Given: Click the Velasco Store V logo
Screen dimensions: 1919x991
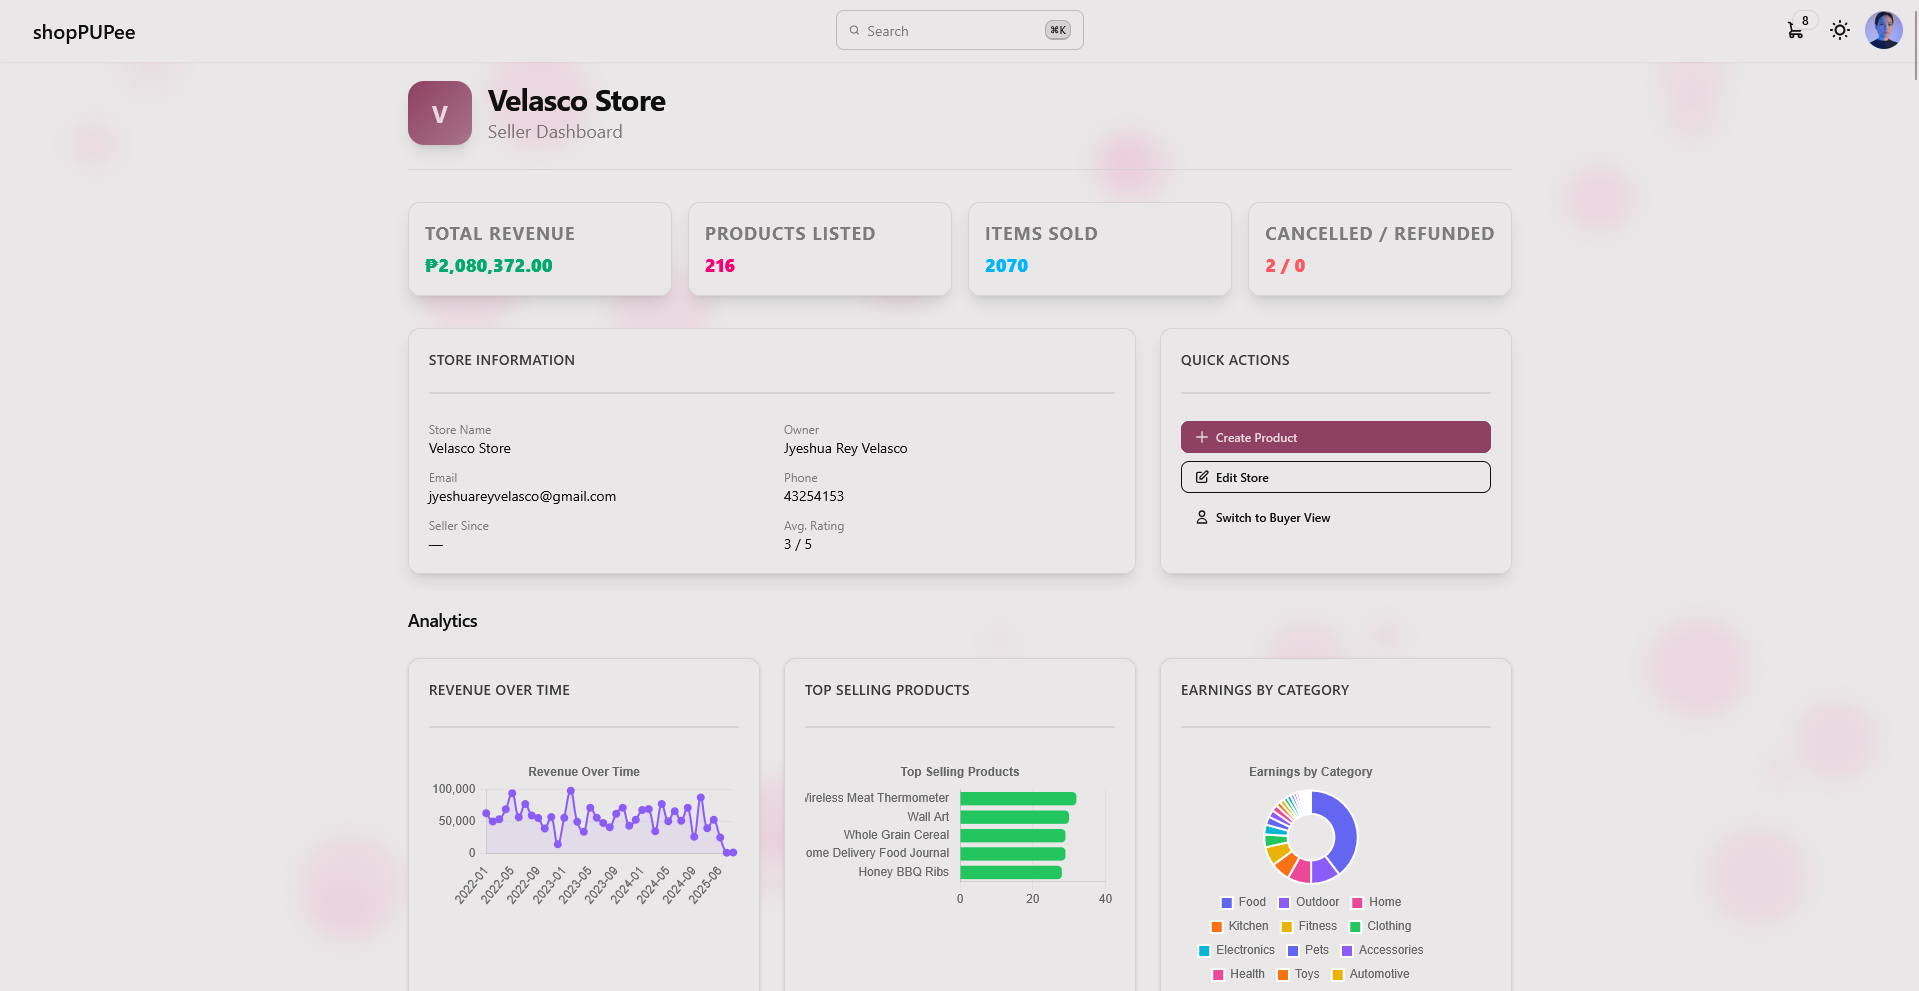Looking at the screenshot, I should click(x=440, y=113).
